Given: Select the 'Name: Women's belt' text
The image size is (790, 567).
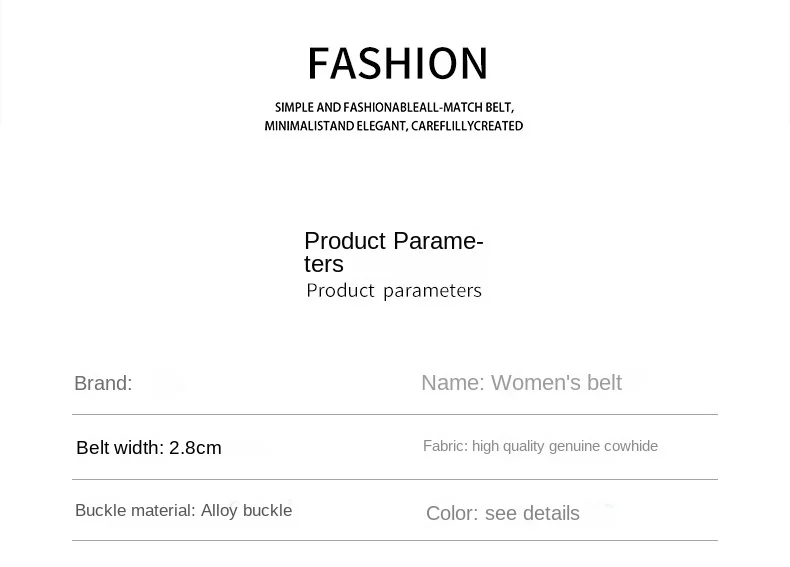Looking at the screenshot, I should (521, 383).
